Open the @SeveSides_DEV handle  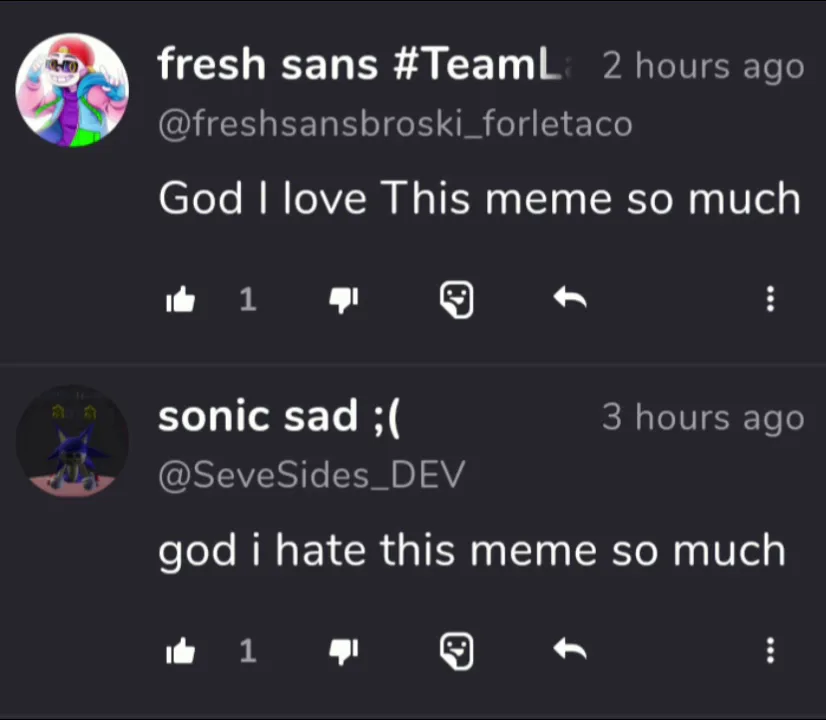click(x=311, y=476)
